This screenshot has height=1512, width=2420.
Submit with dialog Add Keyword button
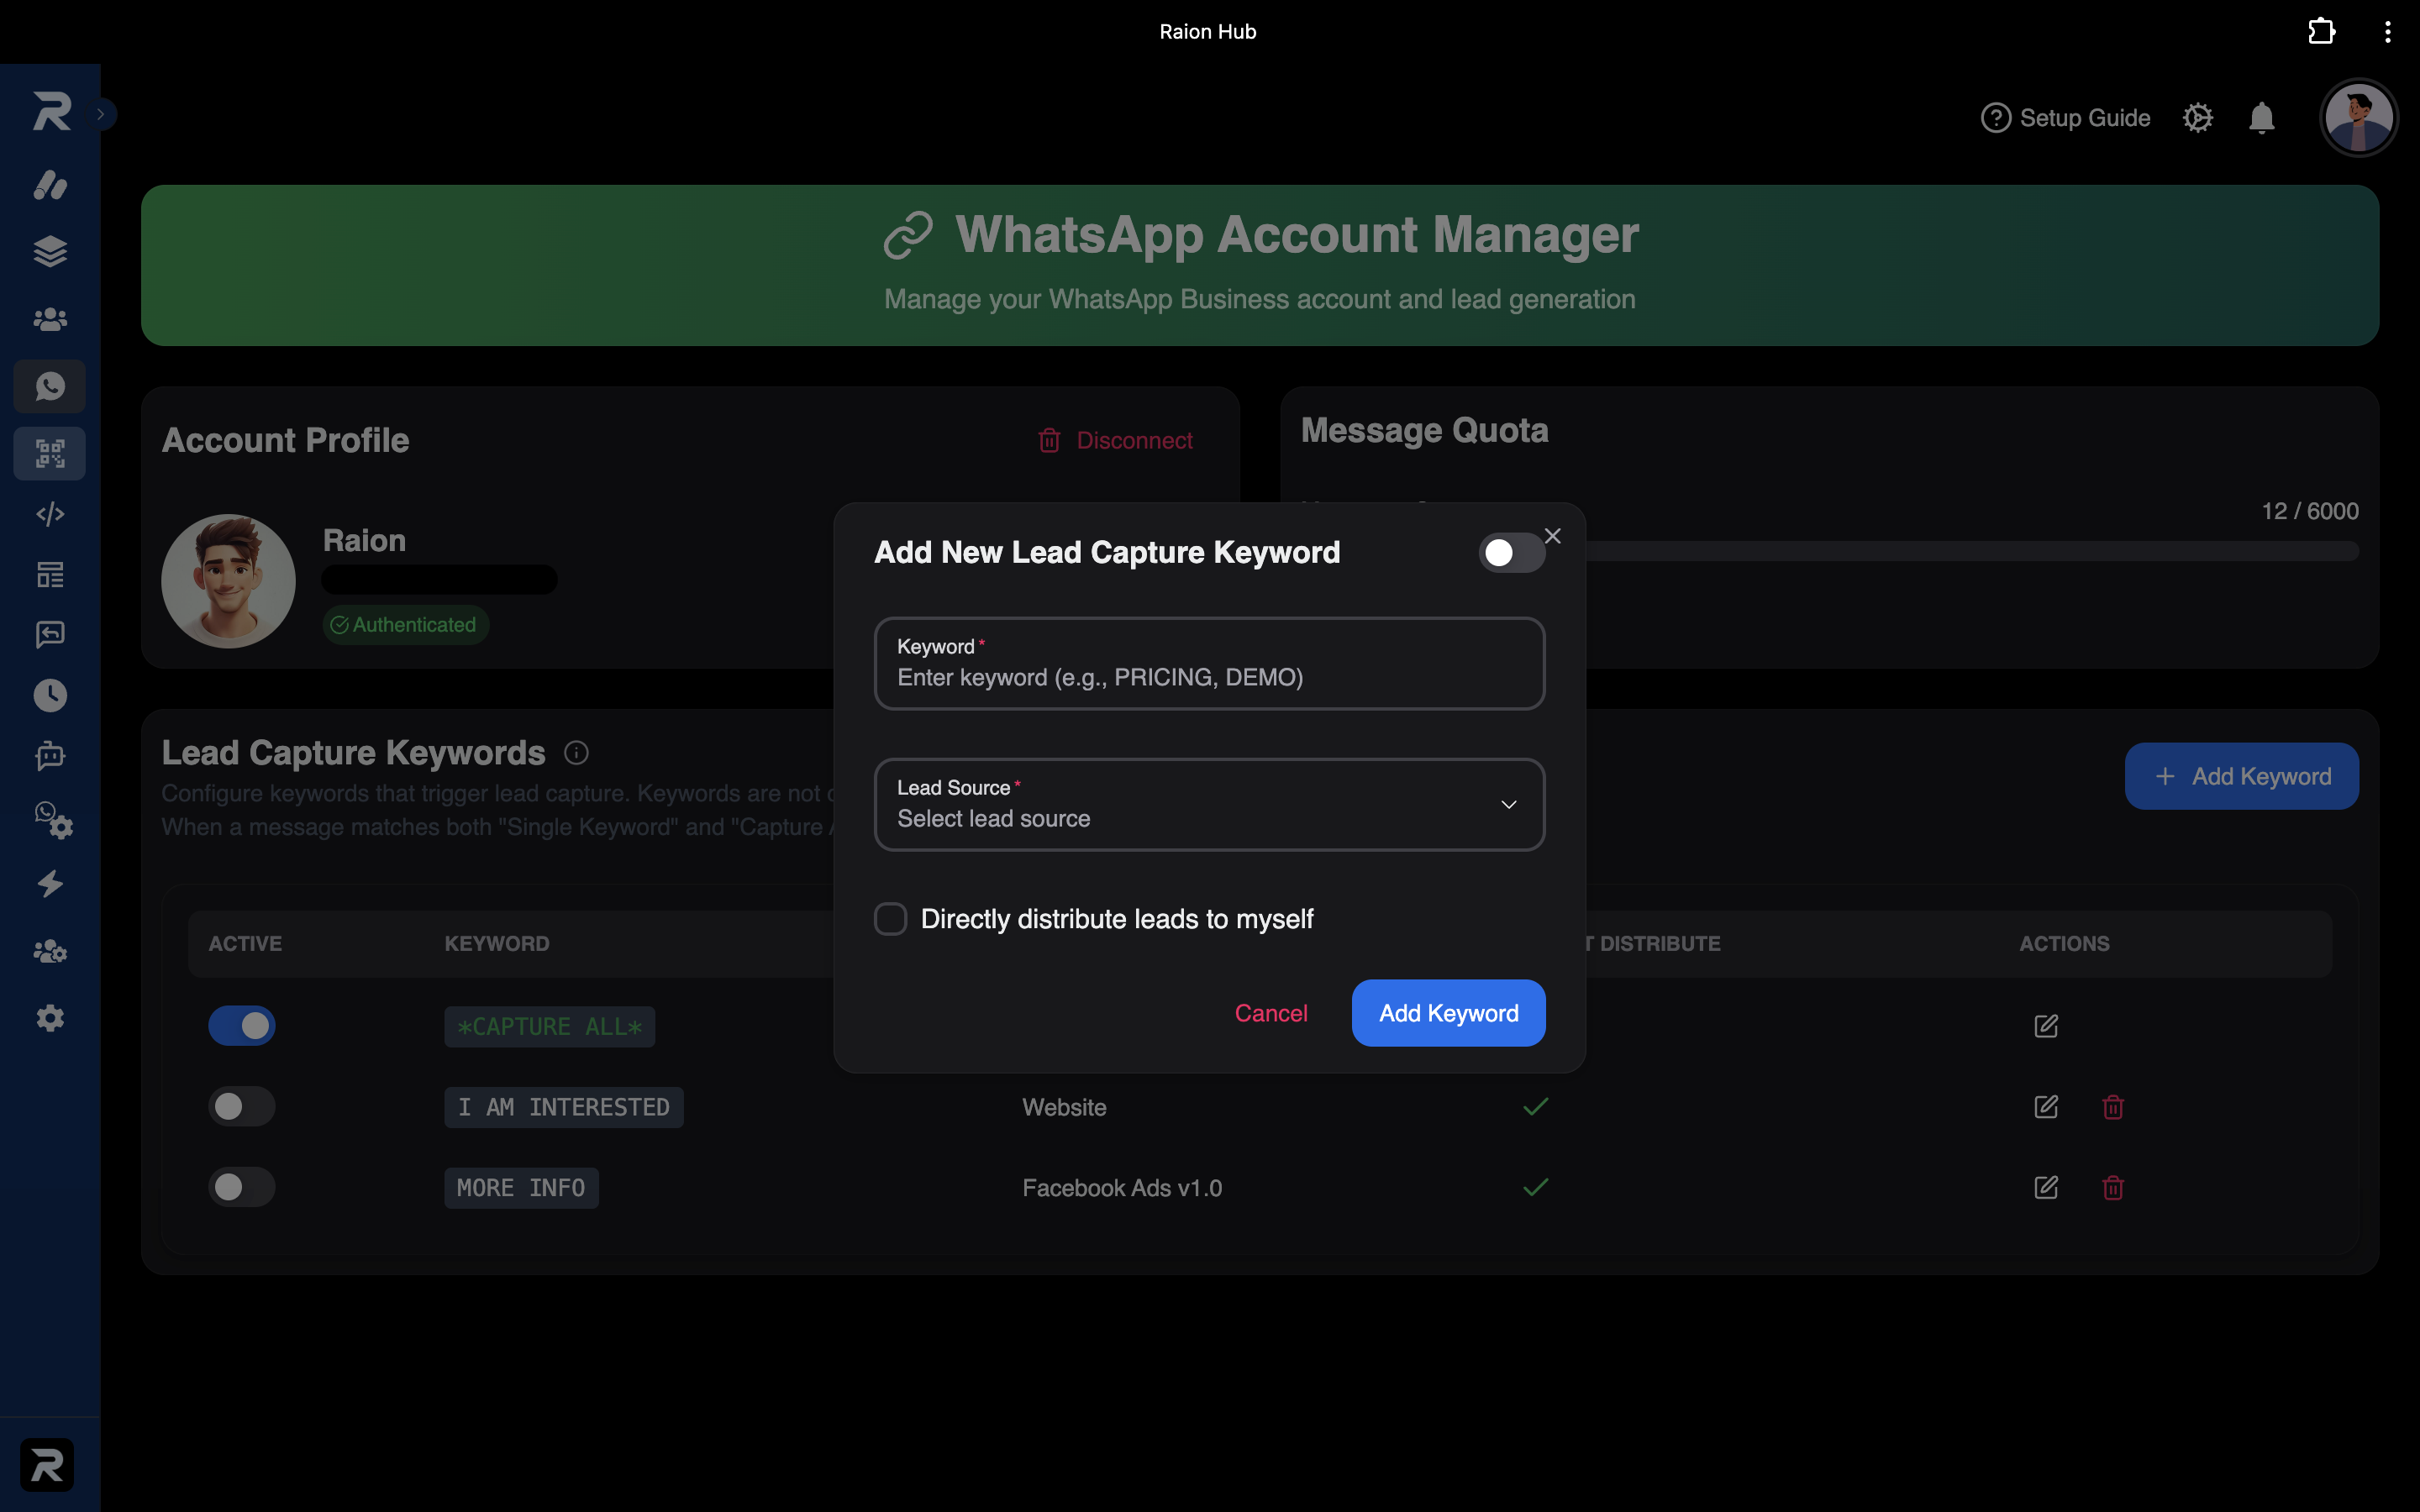(x=1448, y=1013)
